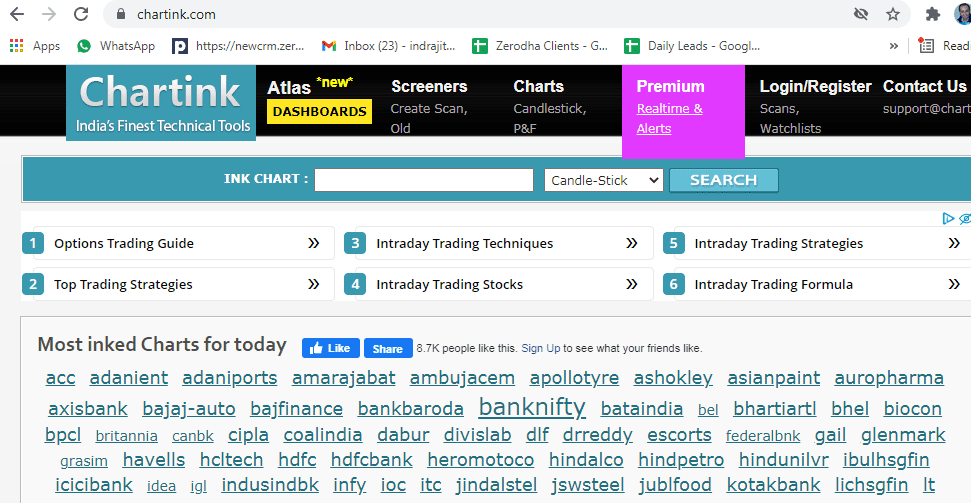
Task: Open the bajaj-auto chart link
Action: pyautogui.click(x=189, y=409)
